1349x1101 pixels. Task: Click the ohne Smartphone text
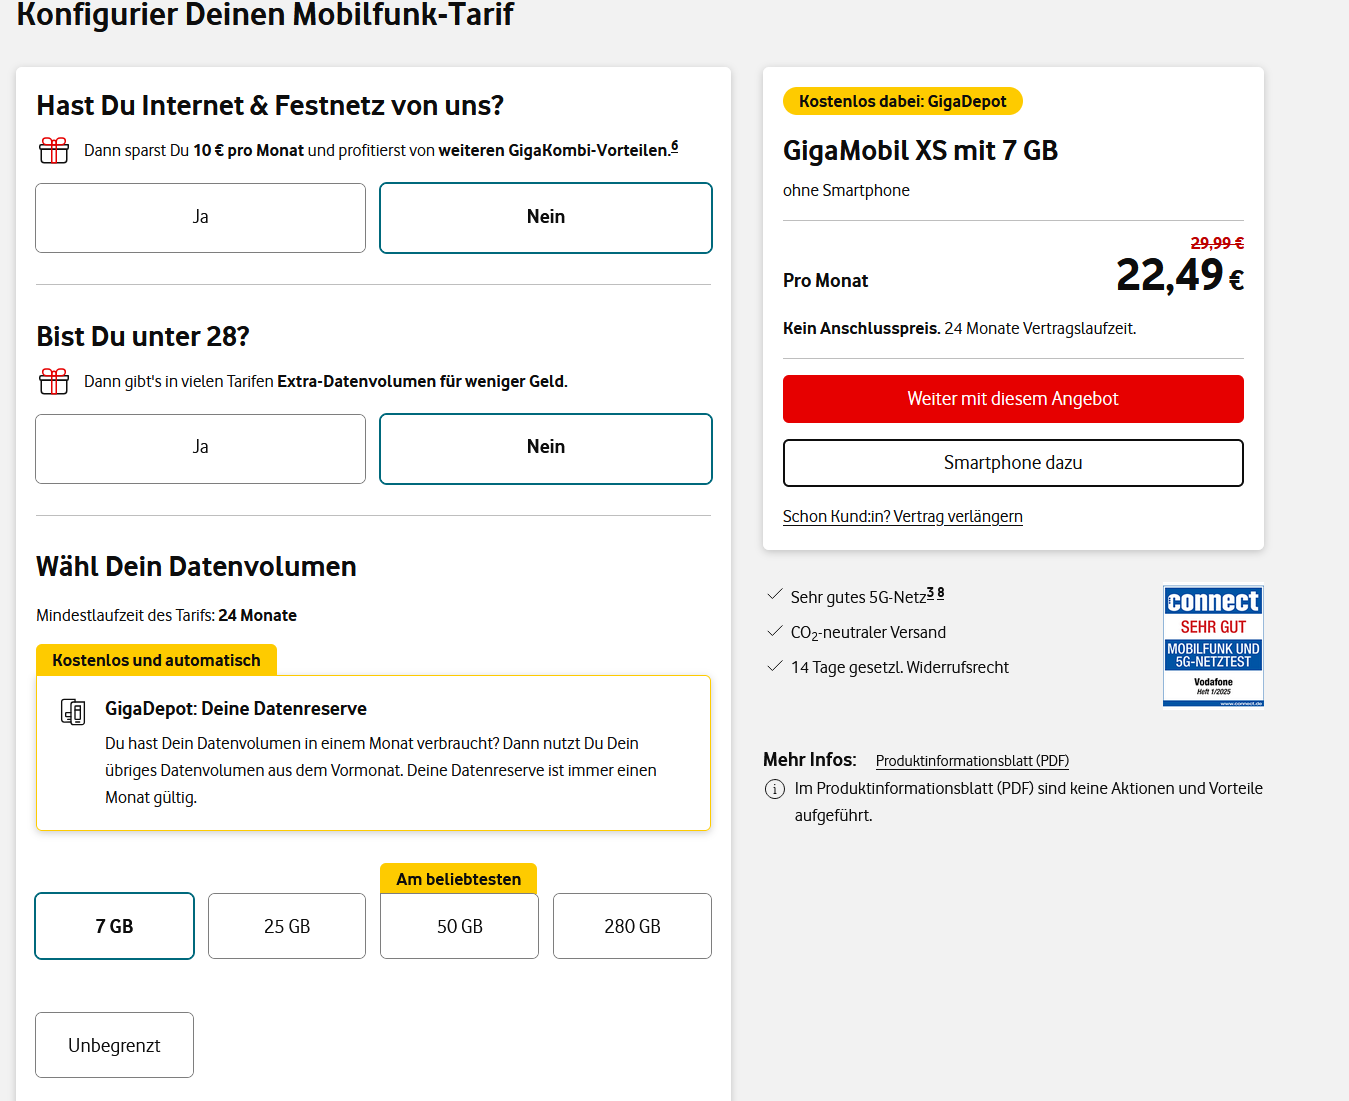point(846,191)
